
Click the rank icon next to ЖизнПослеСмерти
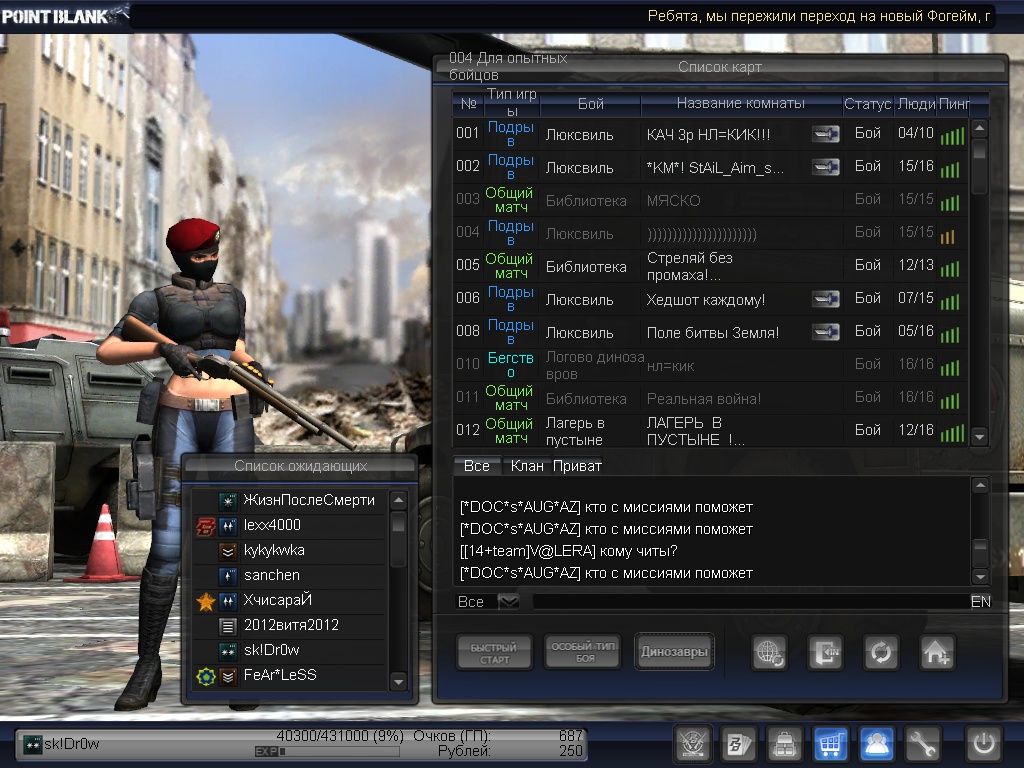[x=227, y=501]
